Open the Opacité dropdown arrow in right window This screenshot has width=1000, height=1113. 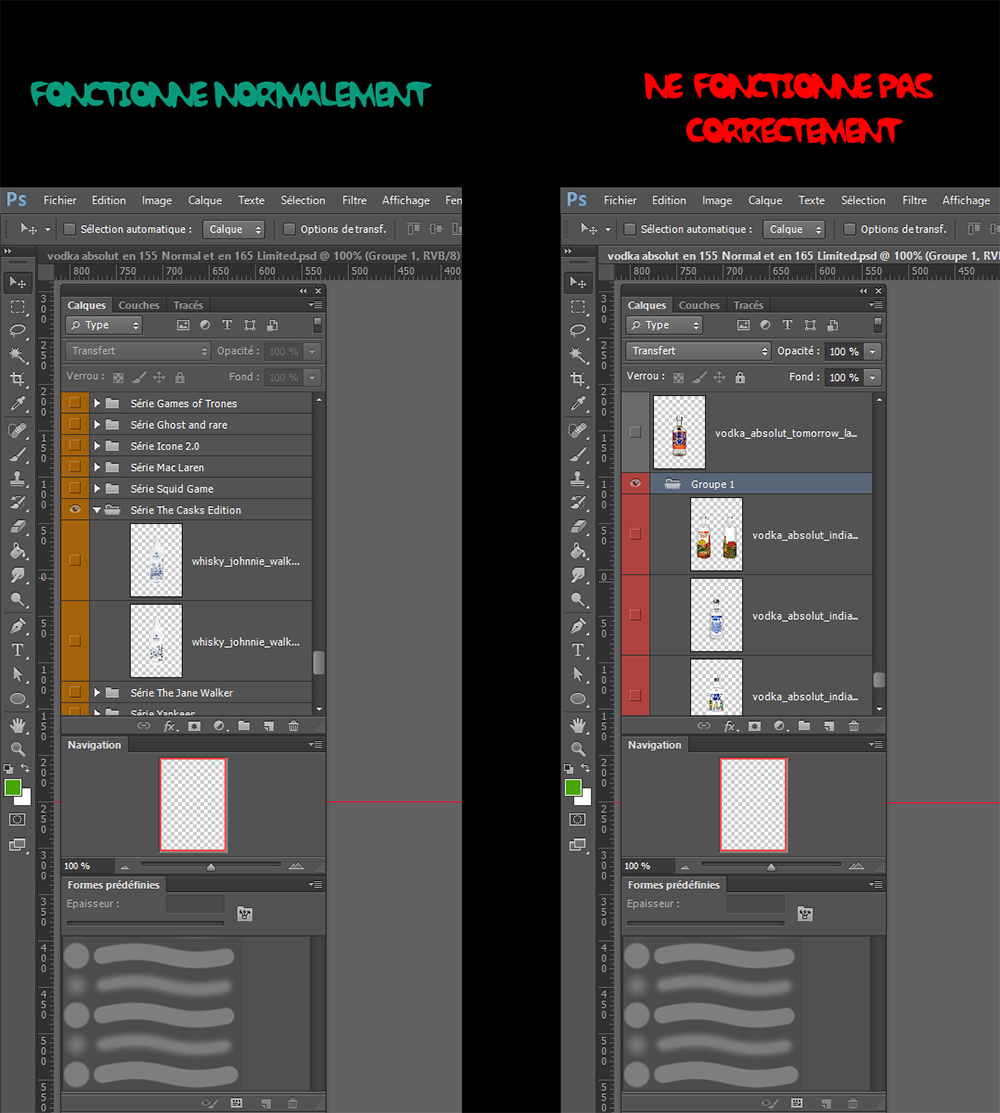point(873,351)
